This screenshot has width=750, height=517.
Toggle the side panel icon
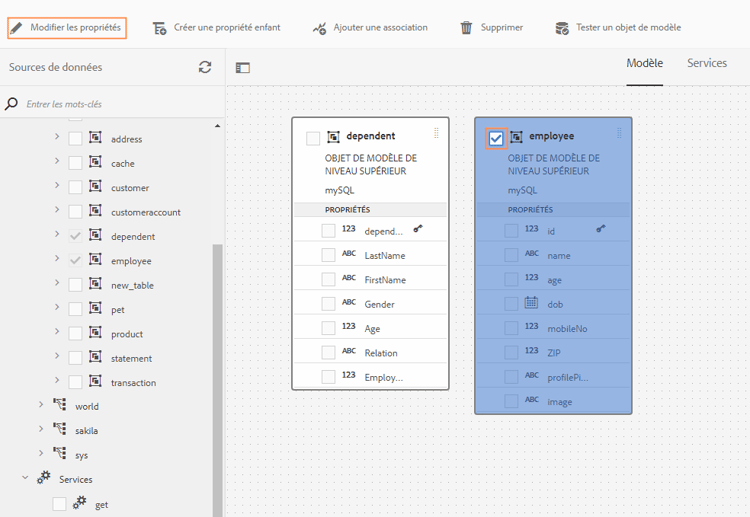tap(243, 68)
